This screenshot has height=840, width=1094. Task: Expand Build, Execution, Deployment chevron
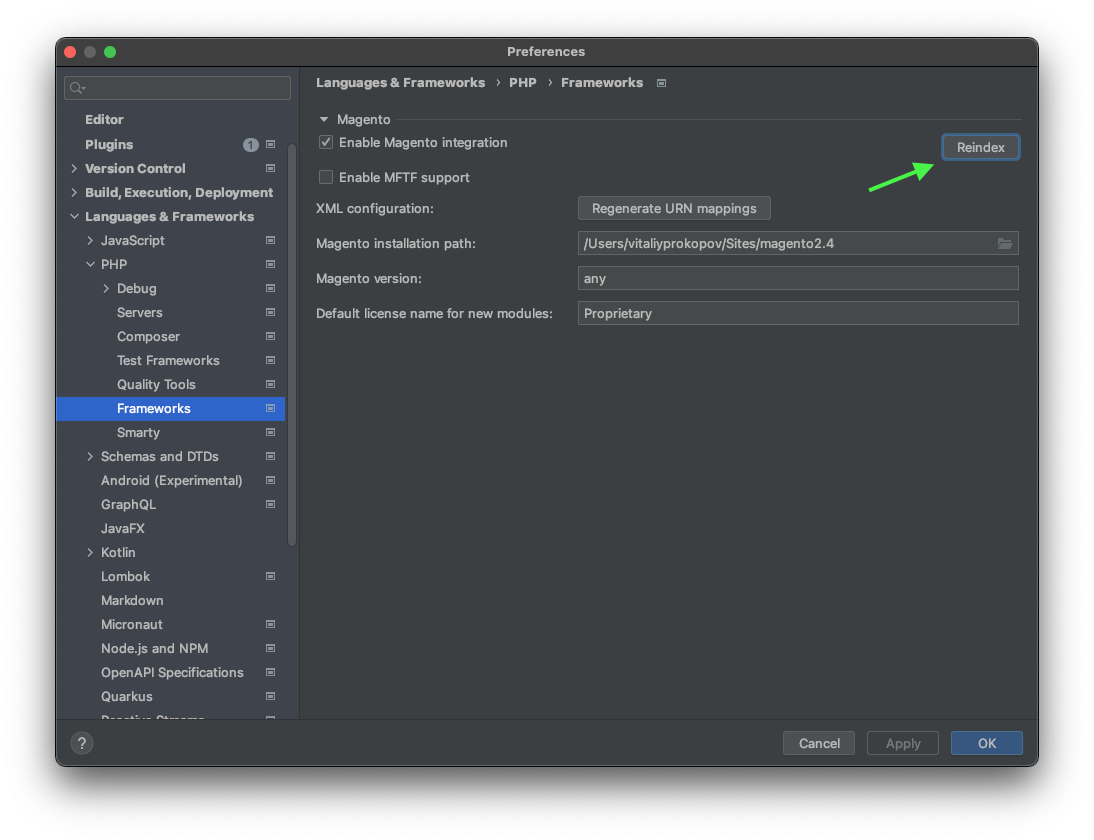tap(74, 193)
